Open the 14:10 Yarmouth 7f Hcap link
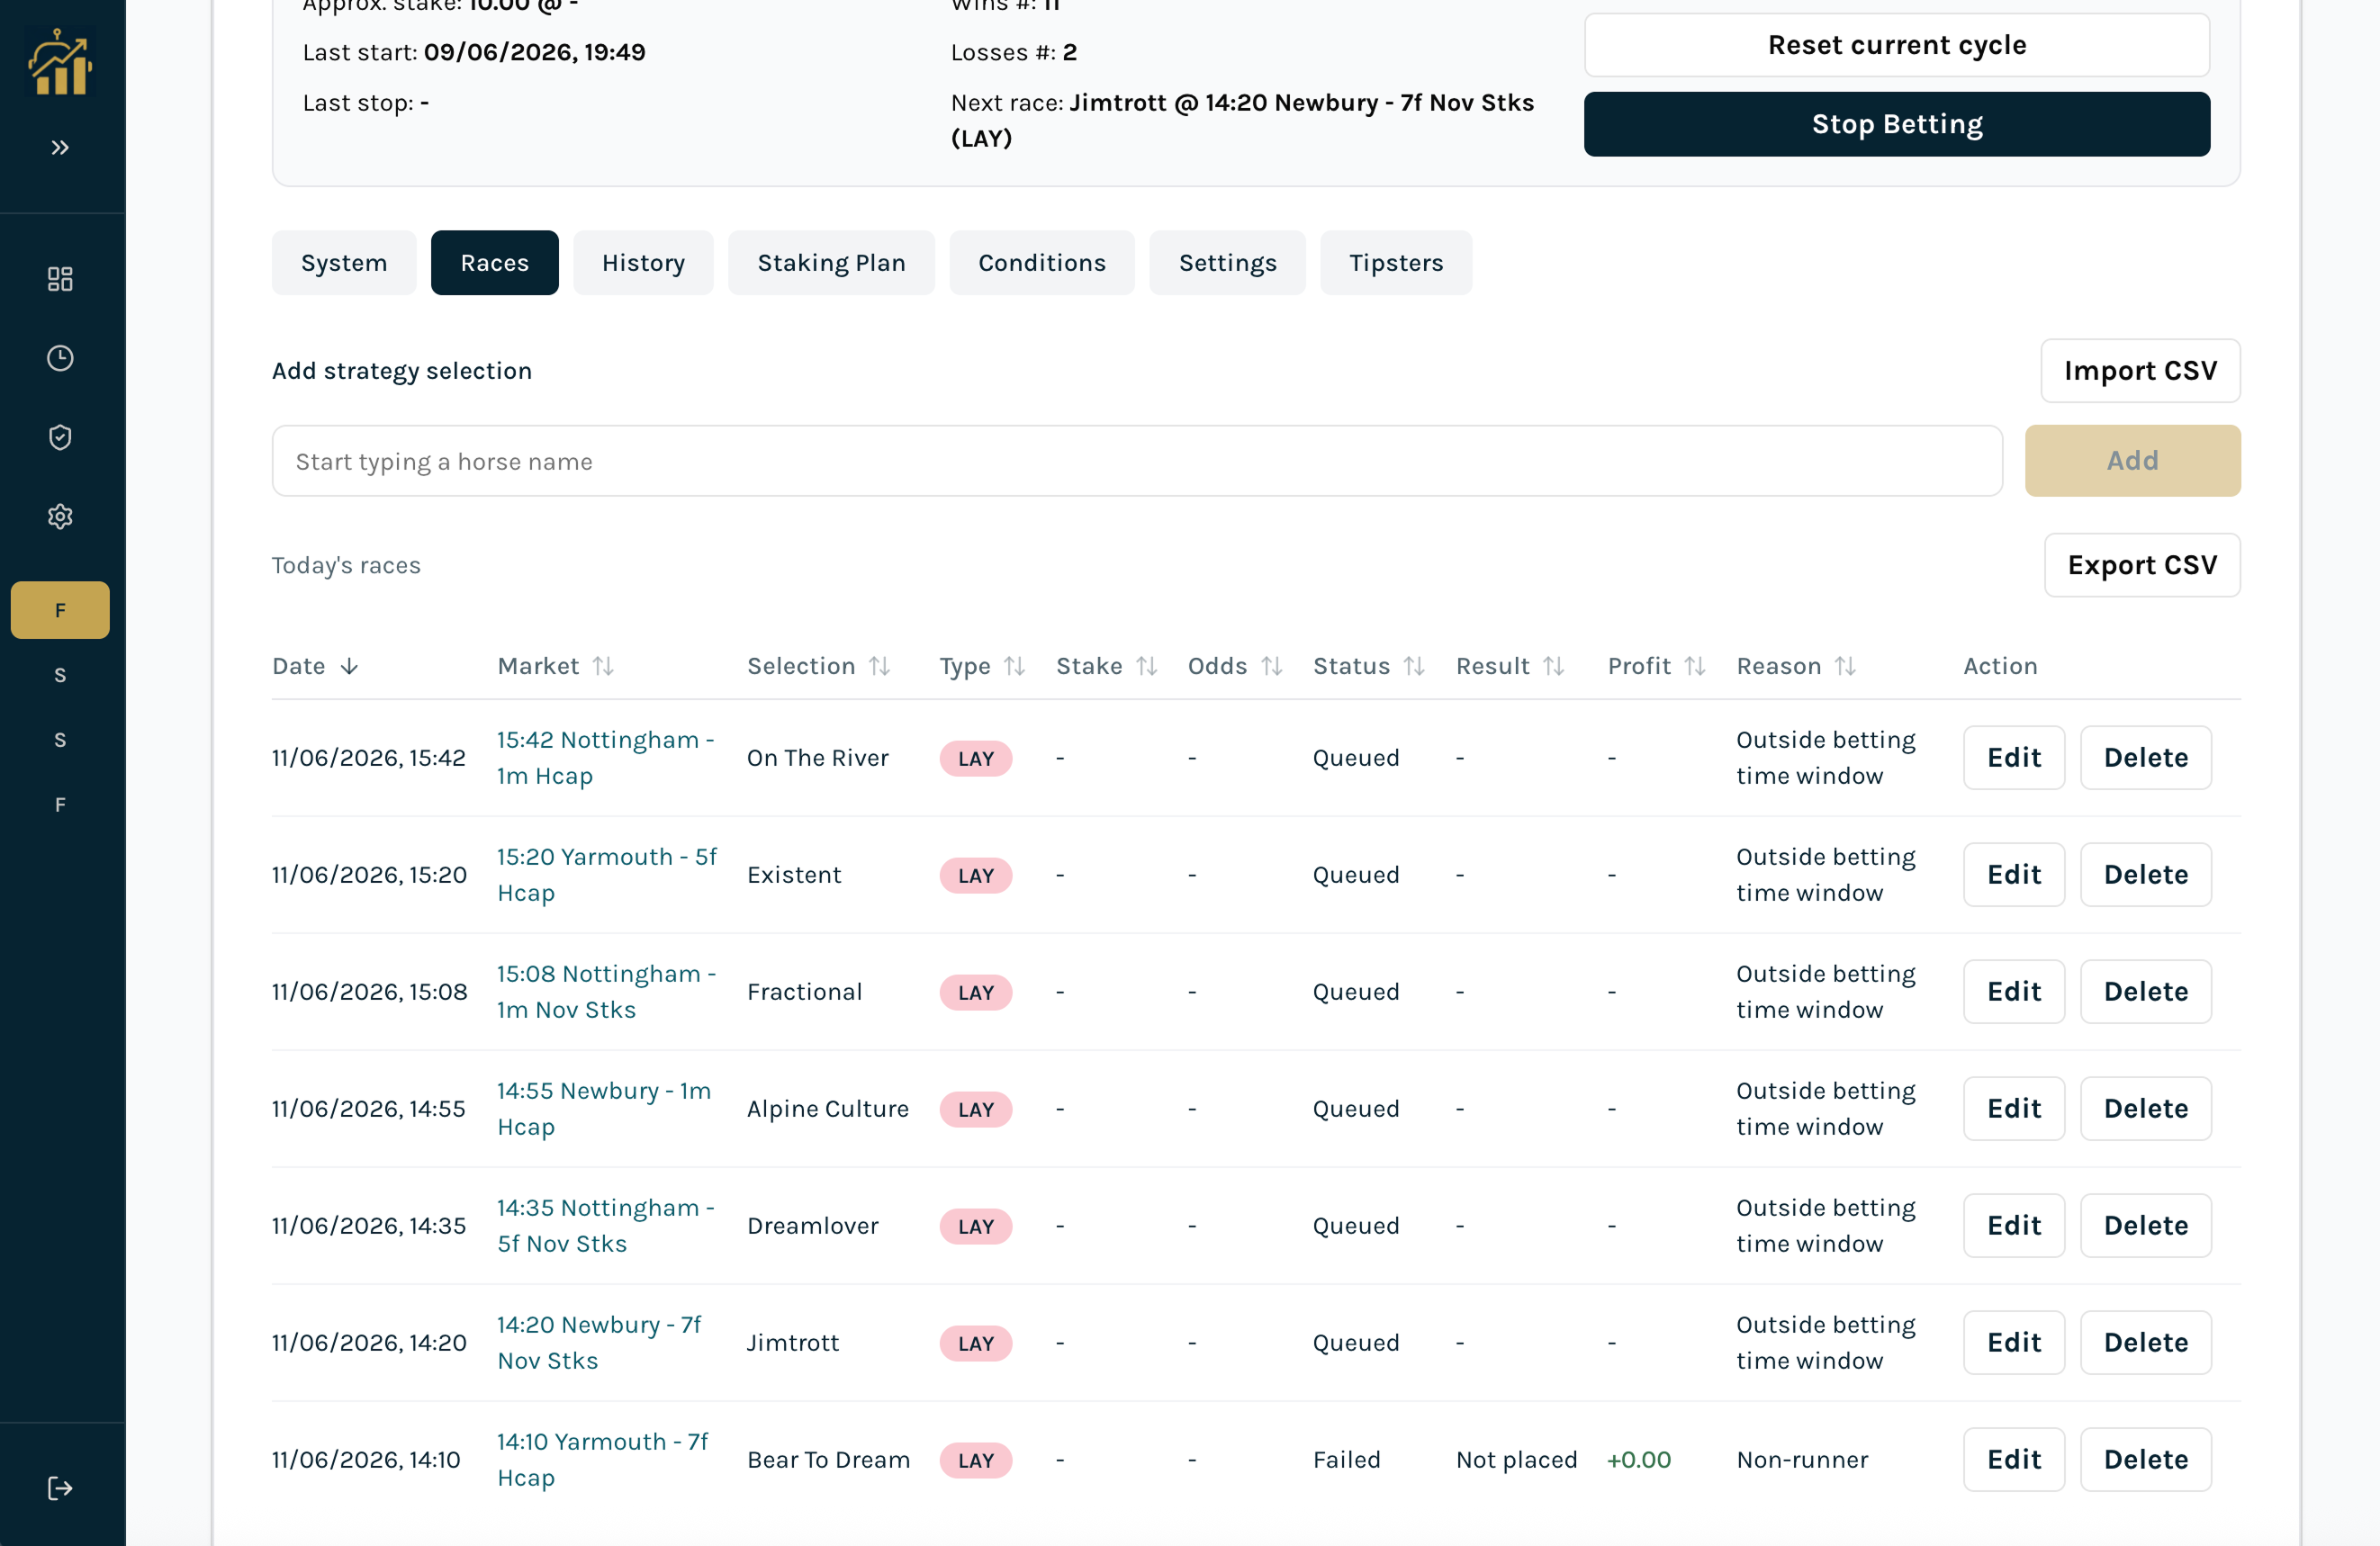2380x1546 pixels. [x=602, y=1460]
